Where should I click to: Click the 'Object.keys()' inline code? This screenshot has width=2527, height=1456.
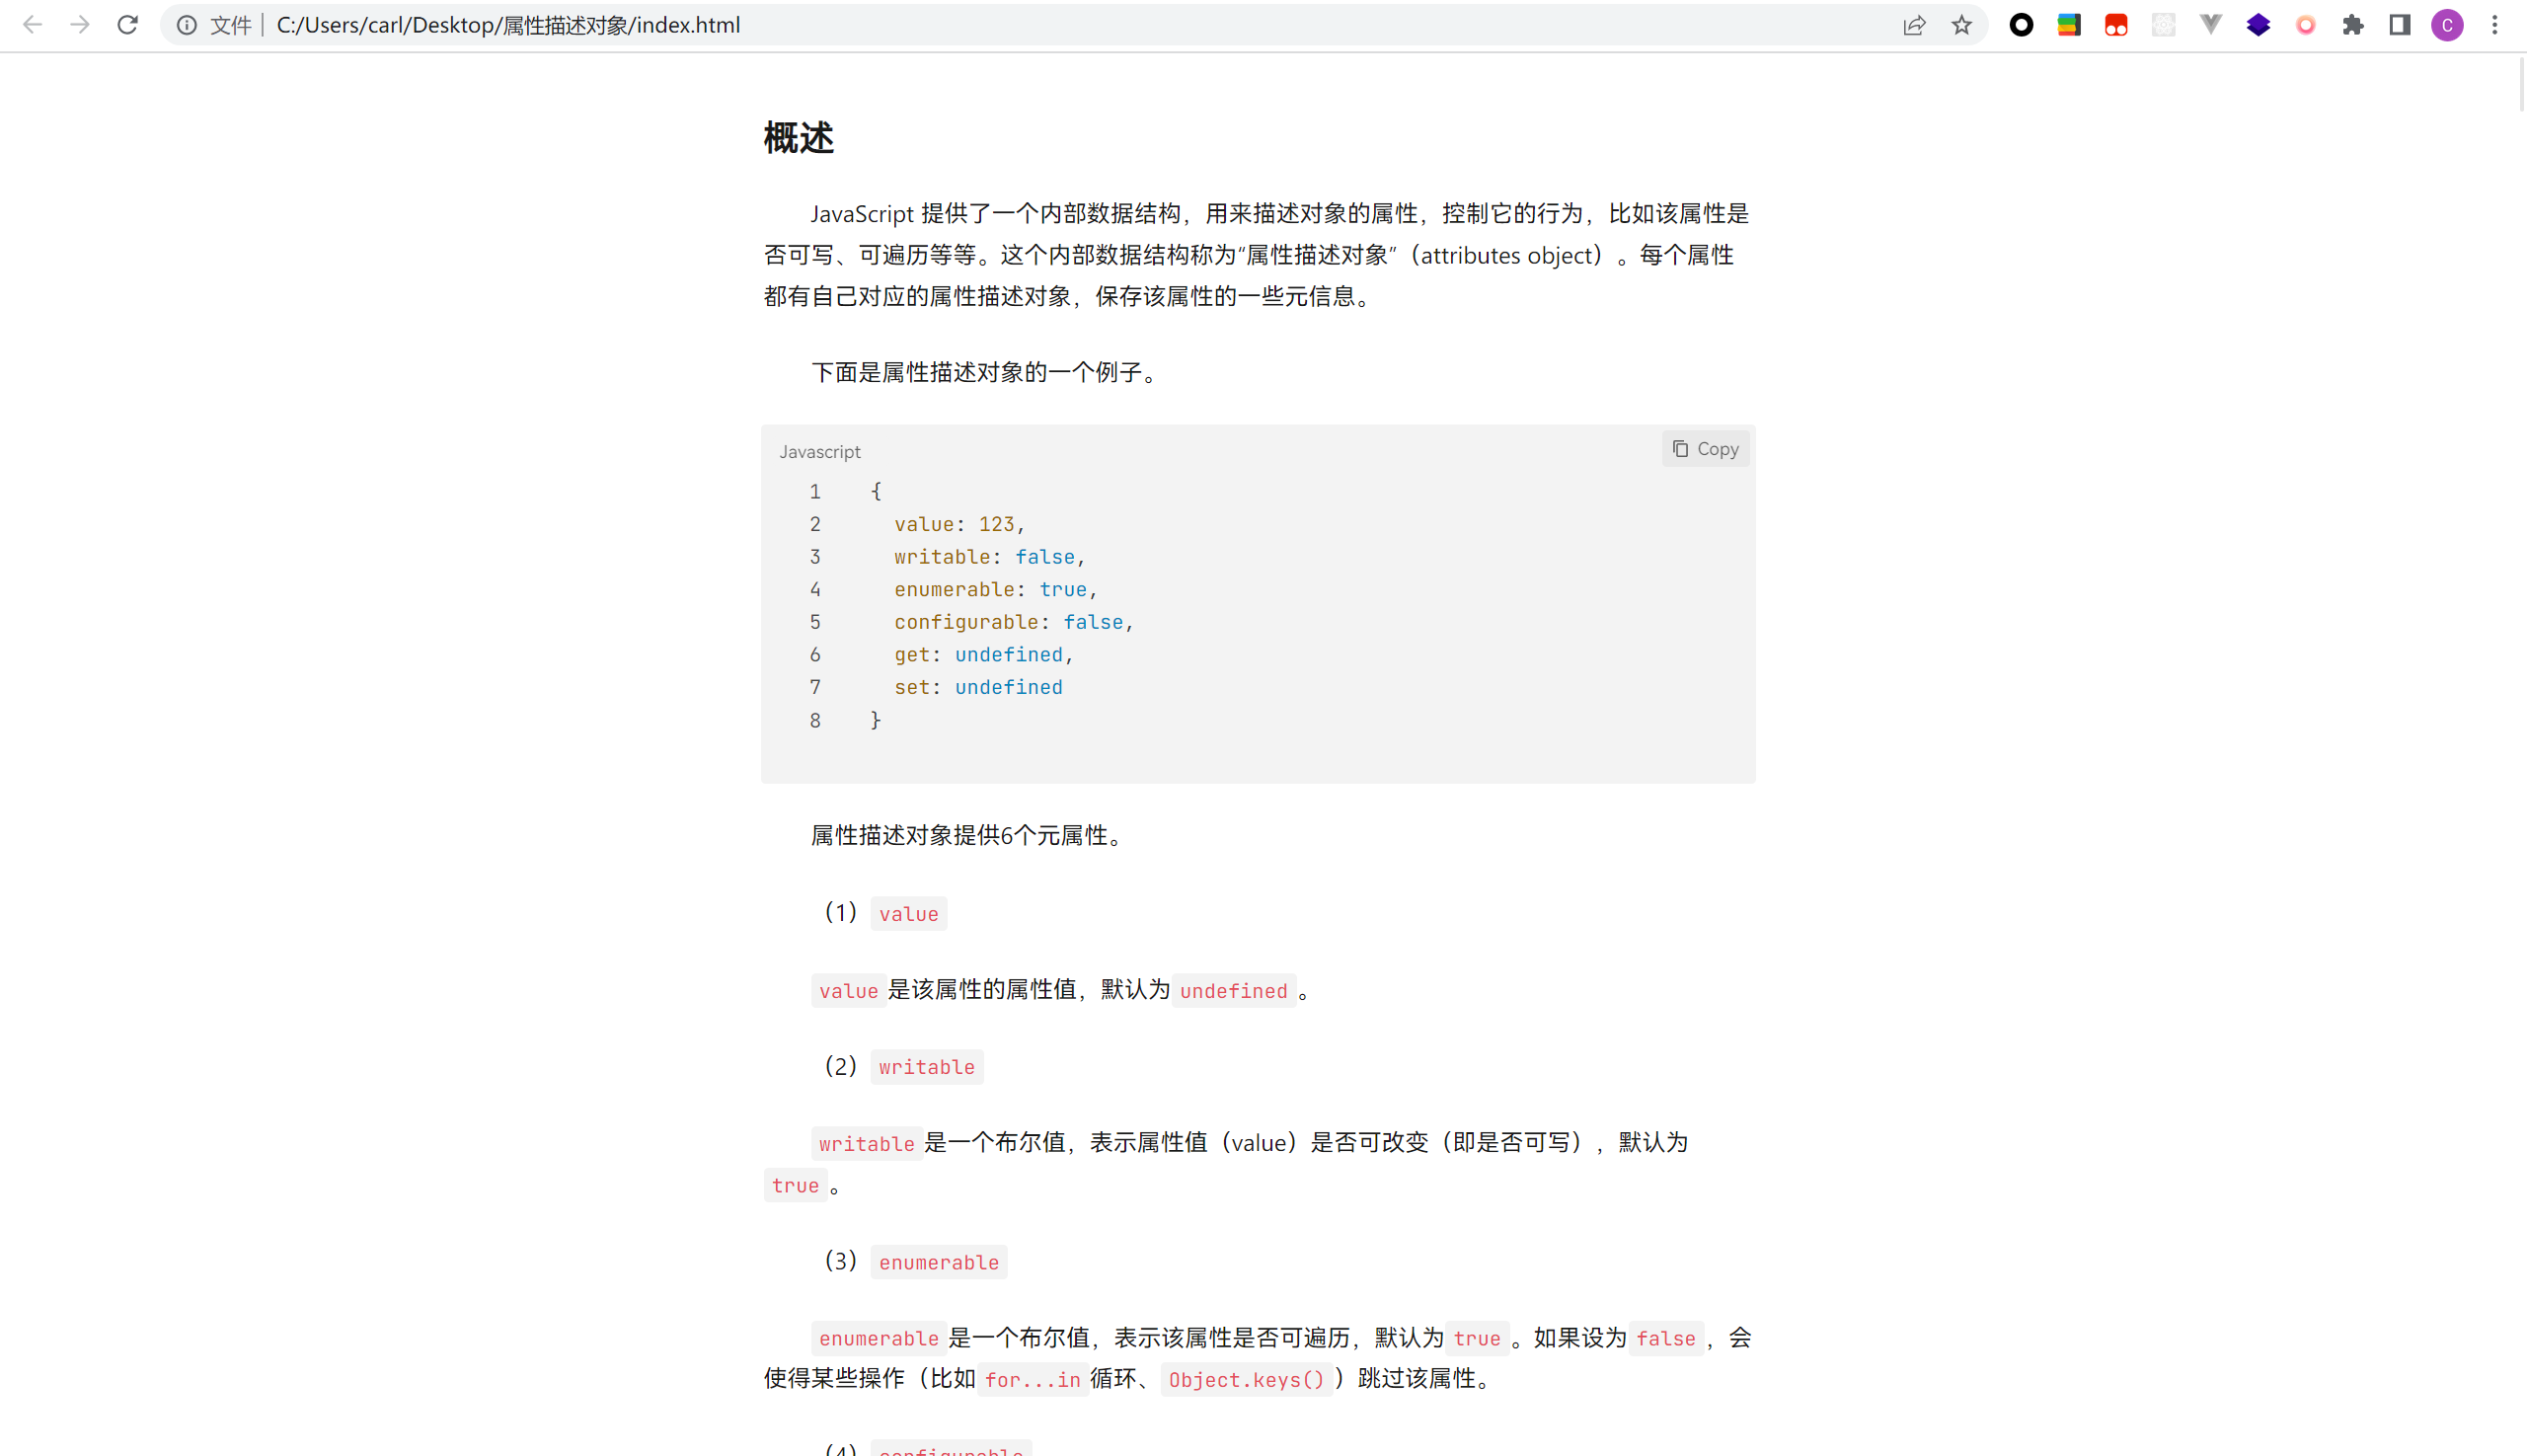[1246, 1380]
